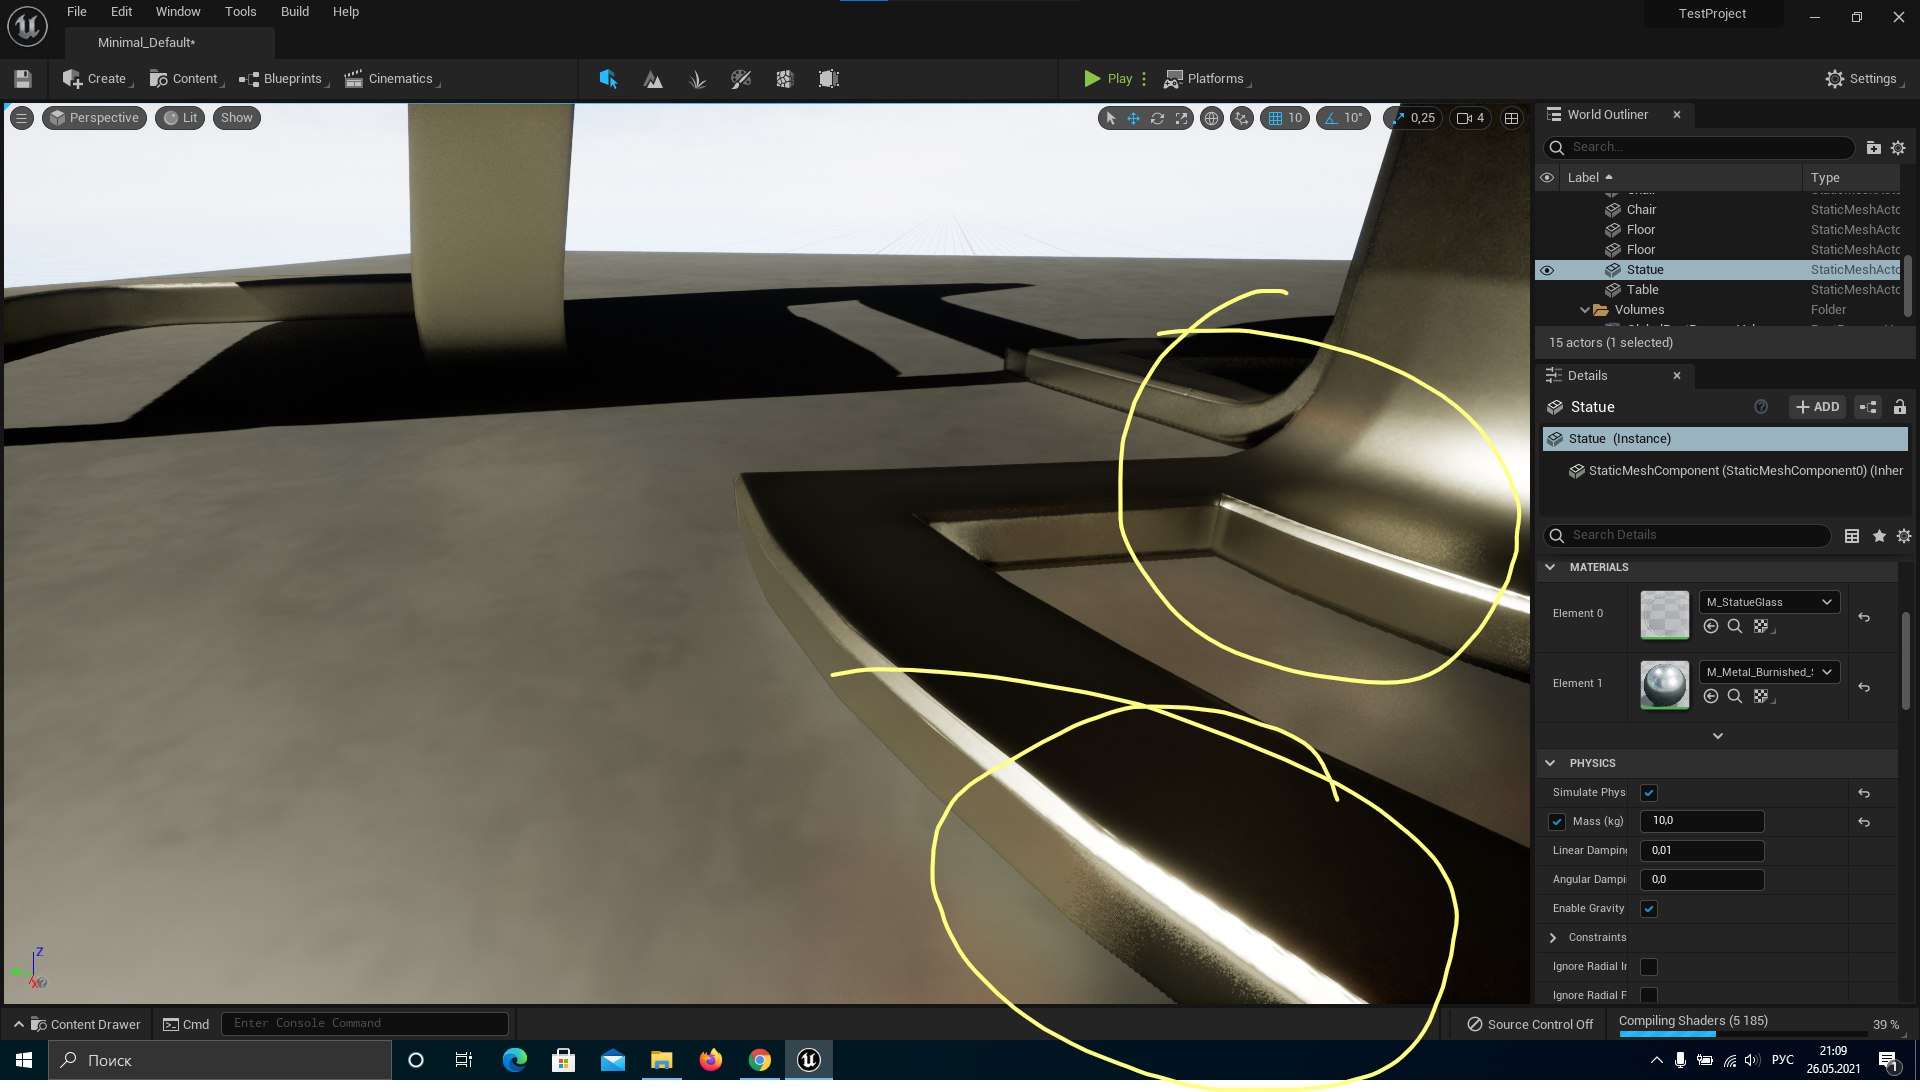Viewport: 1920px width, 1092px height.
Task: Open World Outliner settings gear
Action: coord(1898,148)
